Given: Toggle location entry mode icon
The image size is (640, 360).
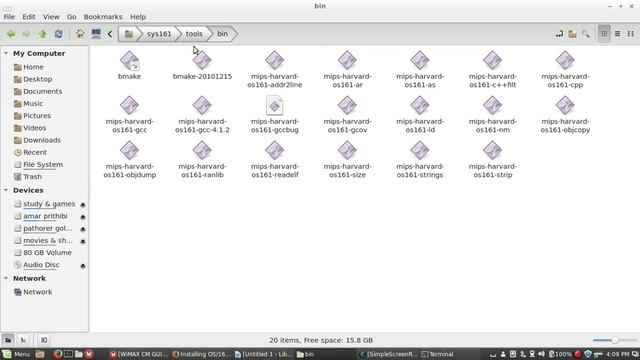Looking at the screenshot, I should (x=559, y=34).
